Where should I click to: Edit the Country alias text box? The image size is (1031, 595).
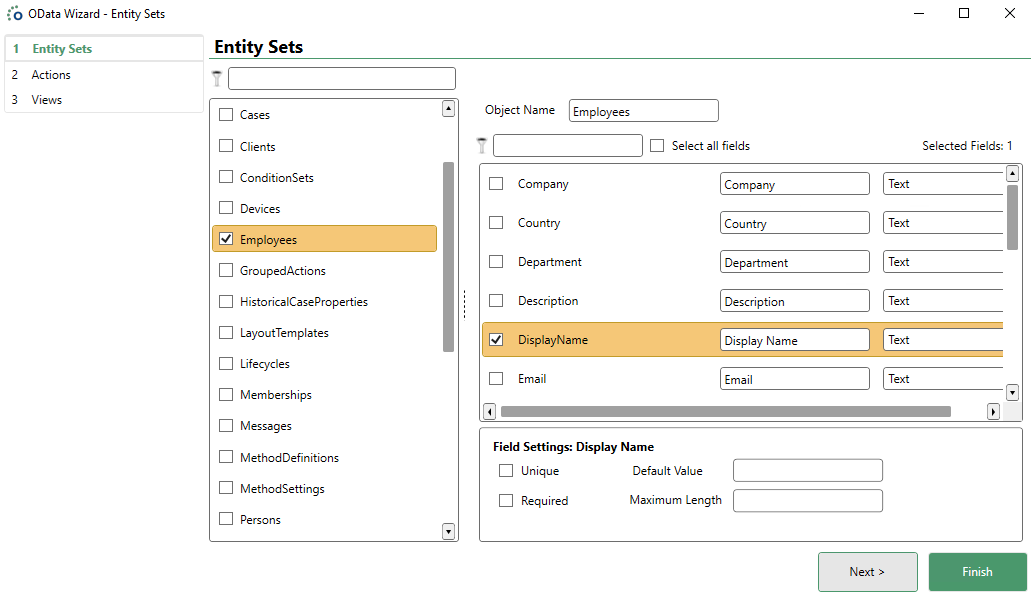pos(795,223)
